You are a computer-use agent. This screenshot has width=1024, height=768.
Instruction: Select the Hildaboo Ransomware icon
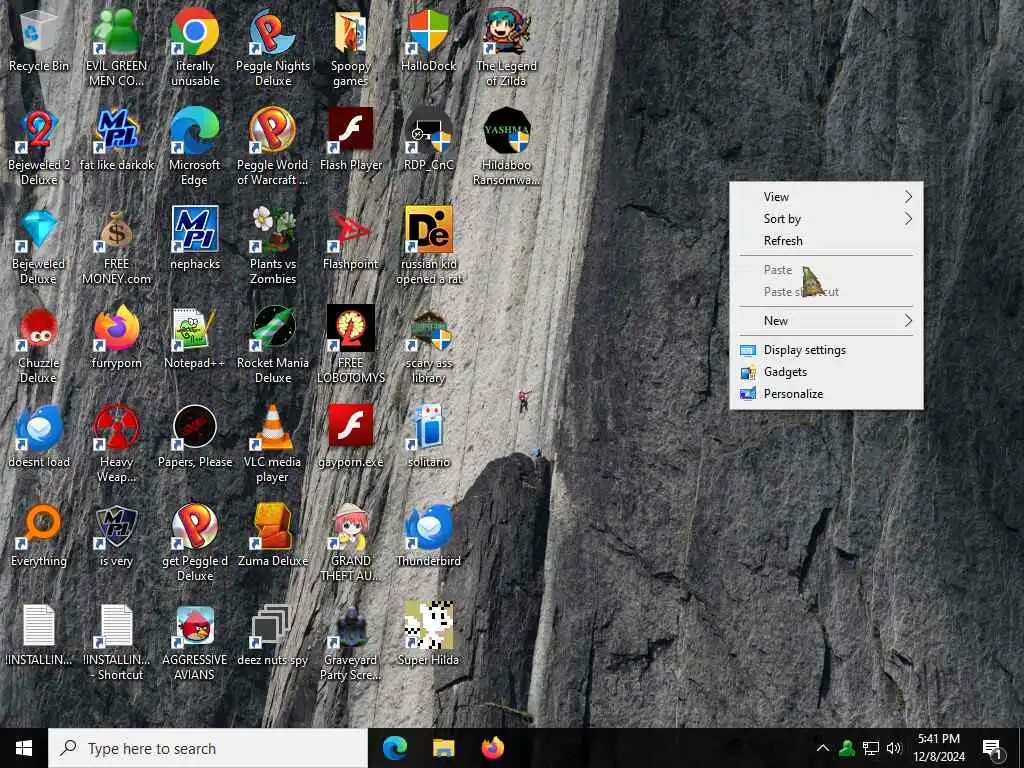[x=506, y=146]
